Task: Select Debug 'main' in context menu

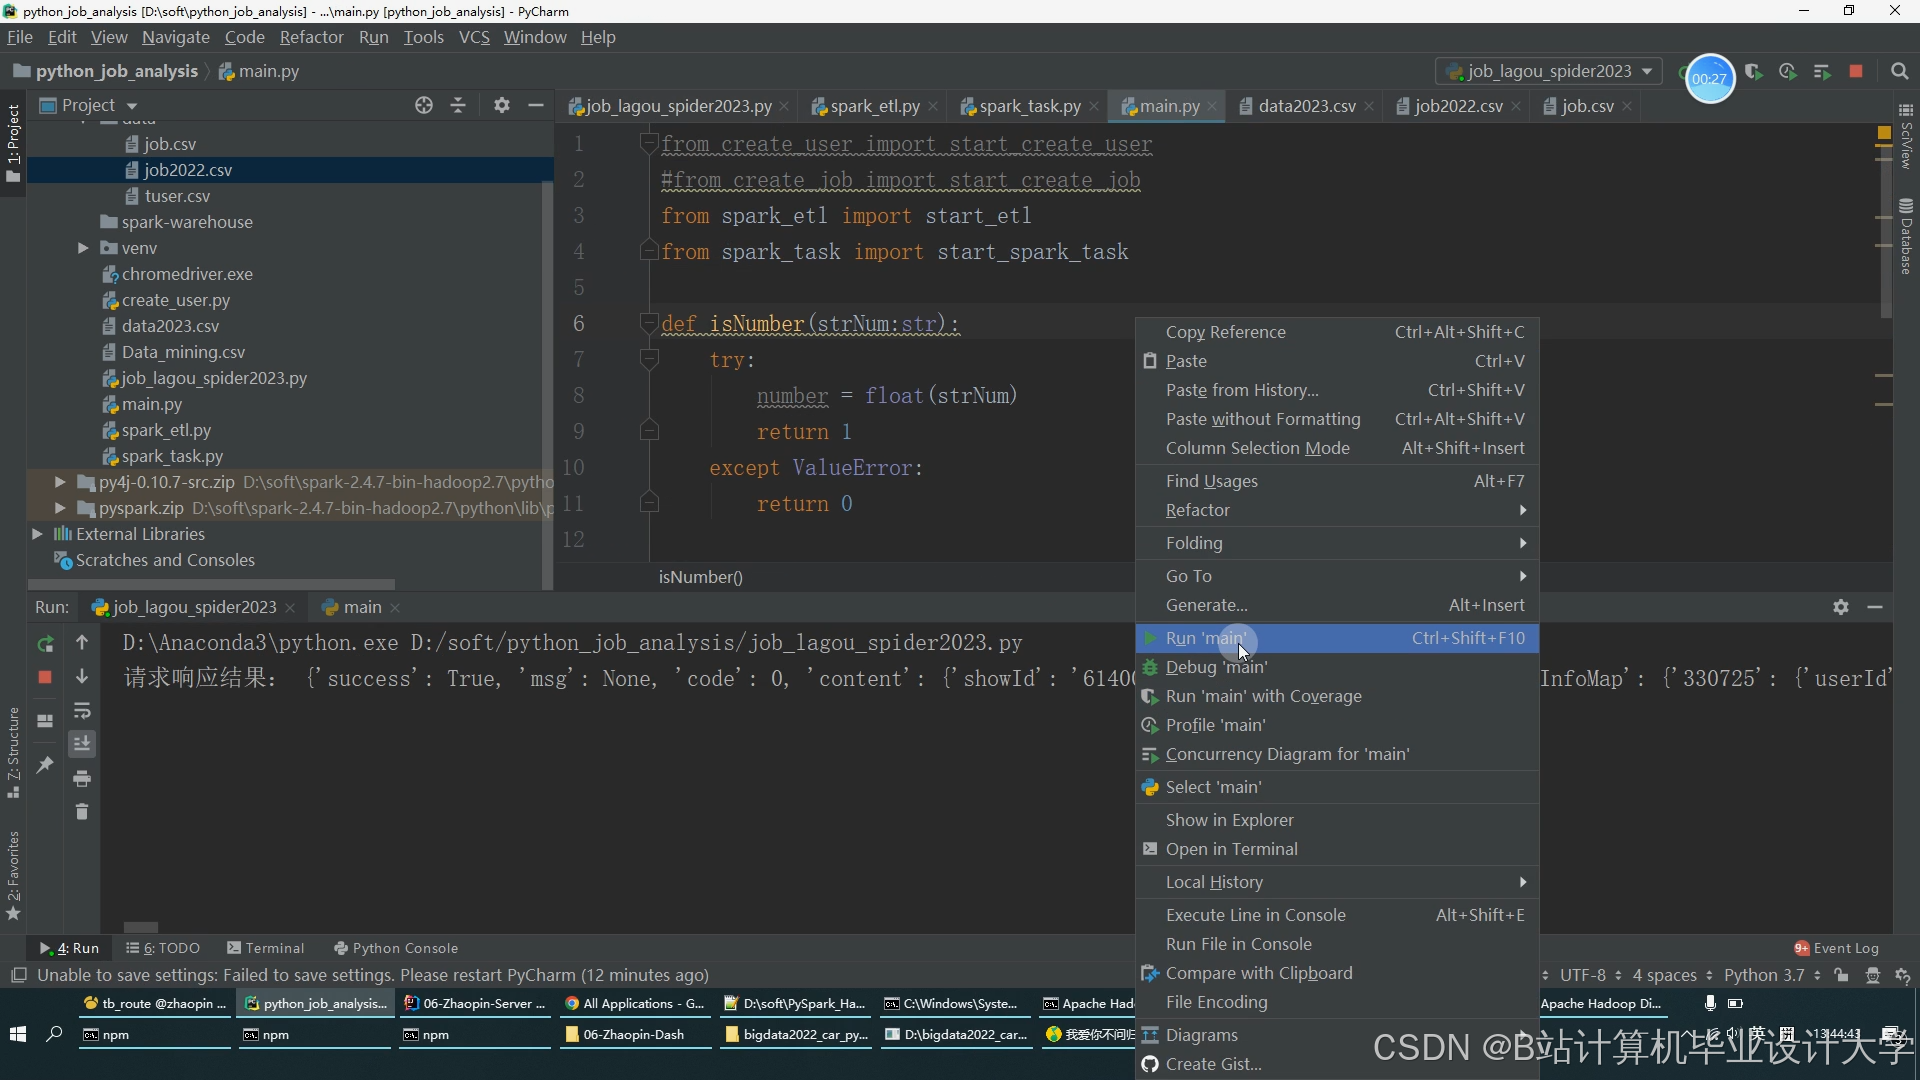Action: [x=1216, y=667]
